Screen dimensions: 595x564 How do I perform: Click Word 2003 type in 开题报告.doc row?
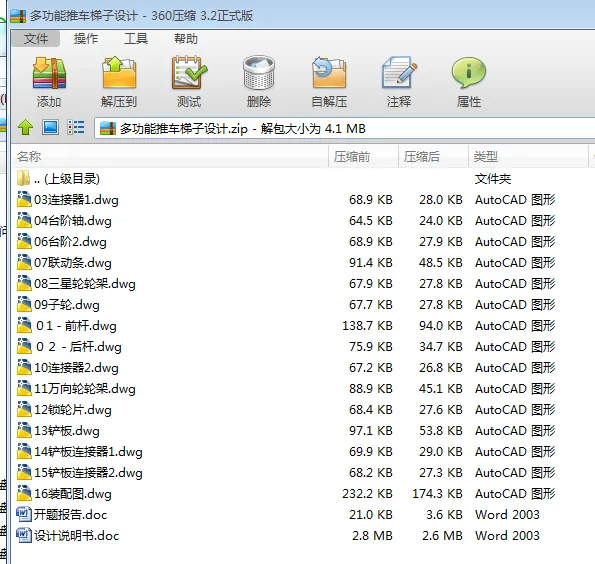coord(507,514)
